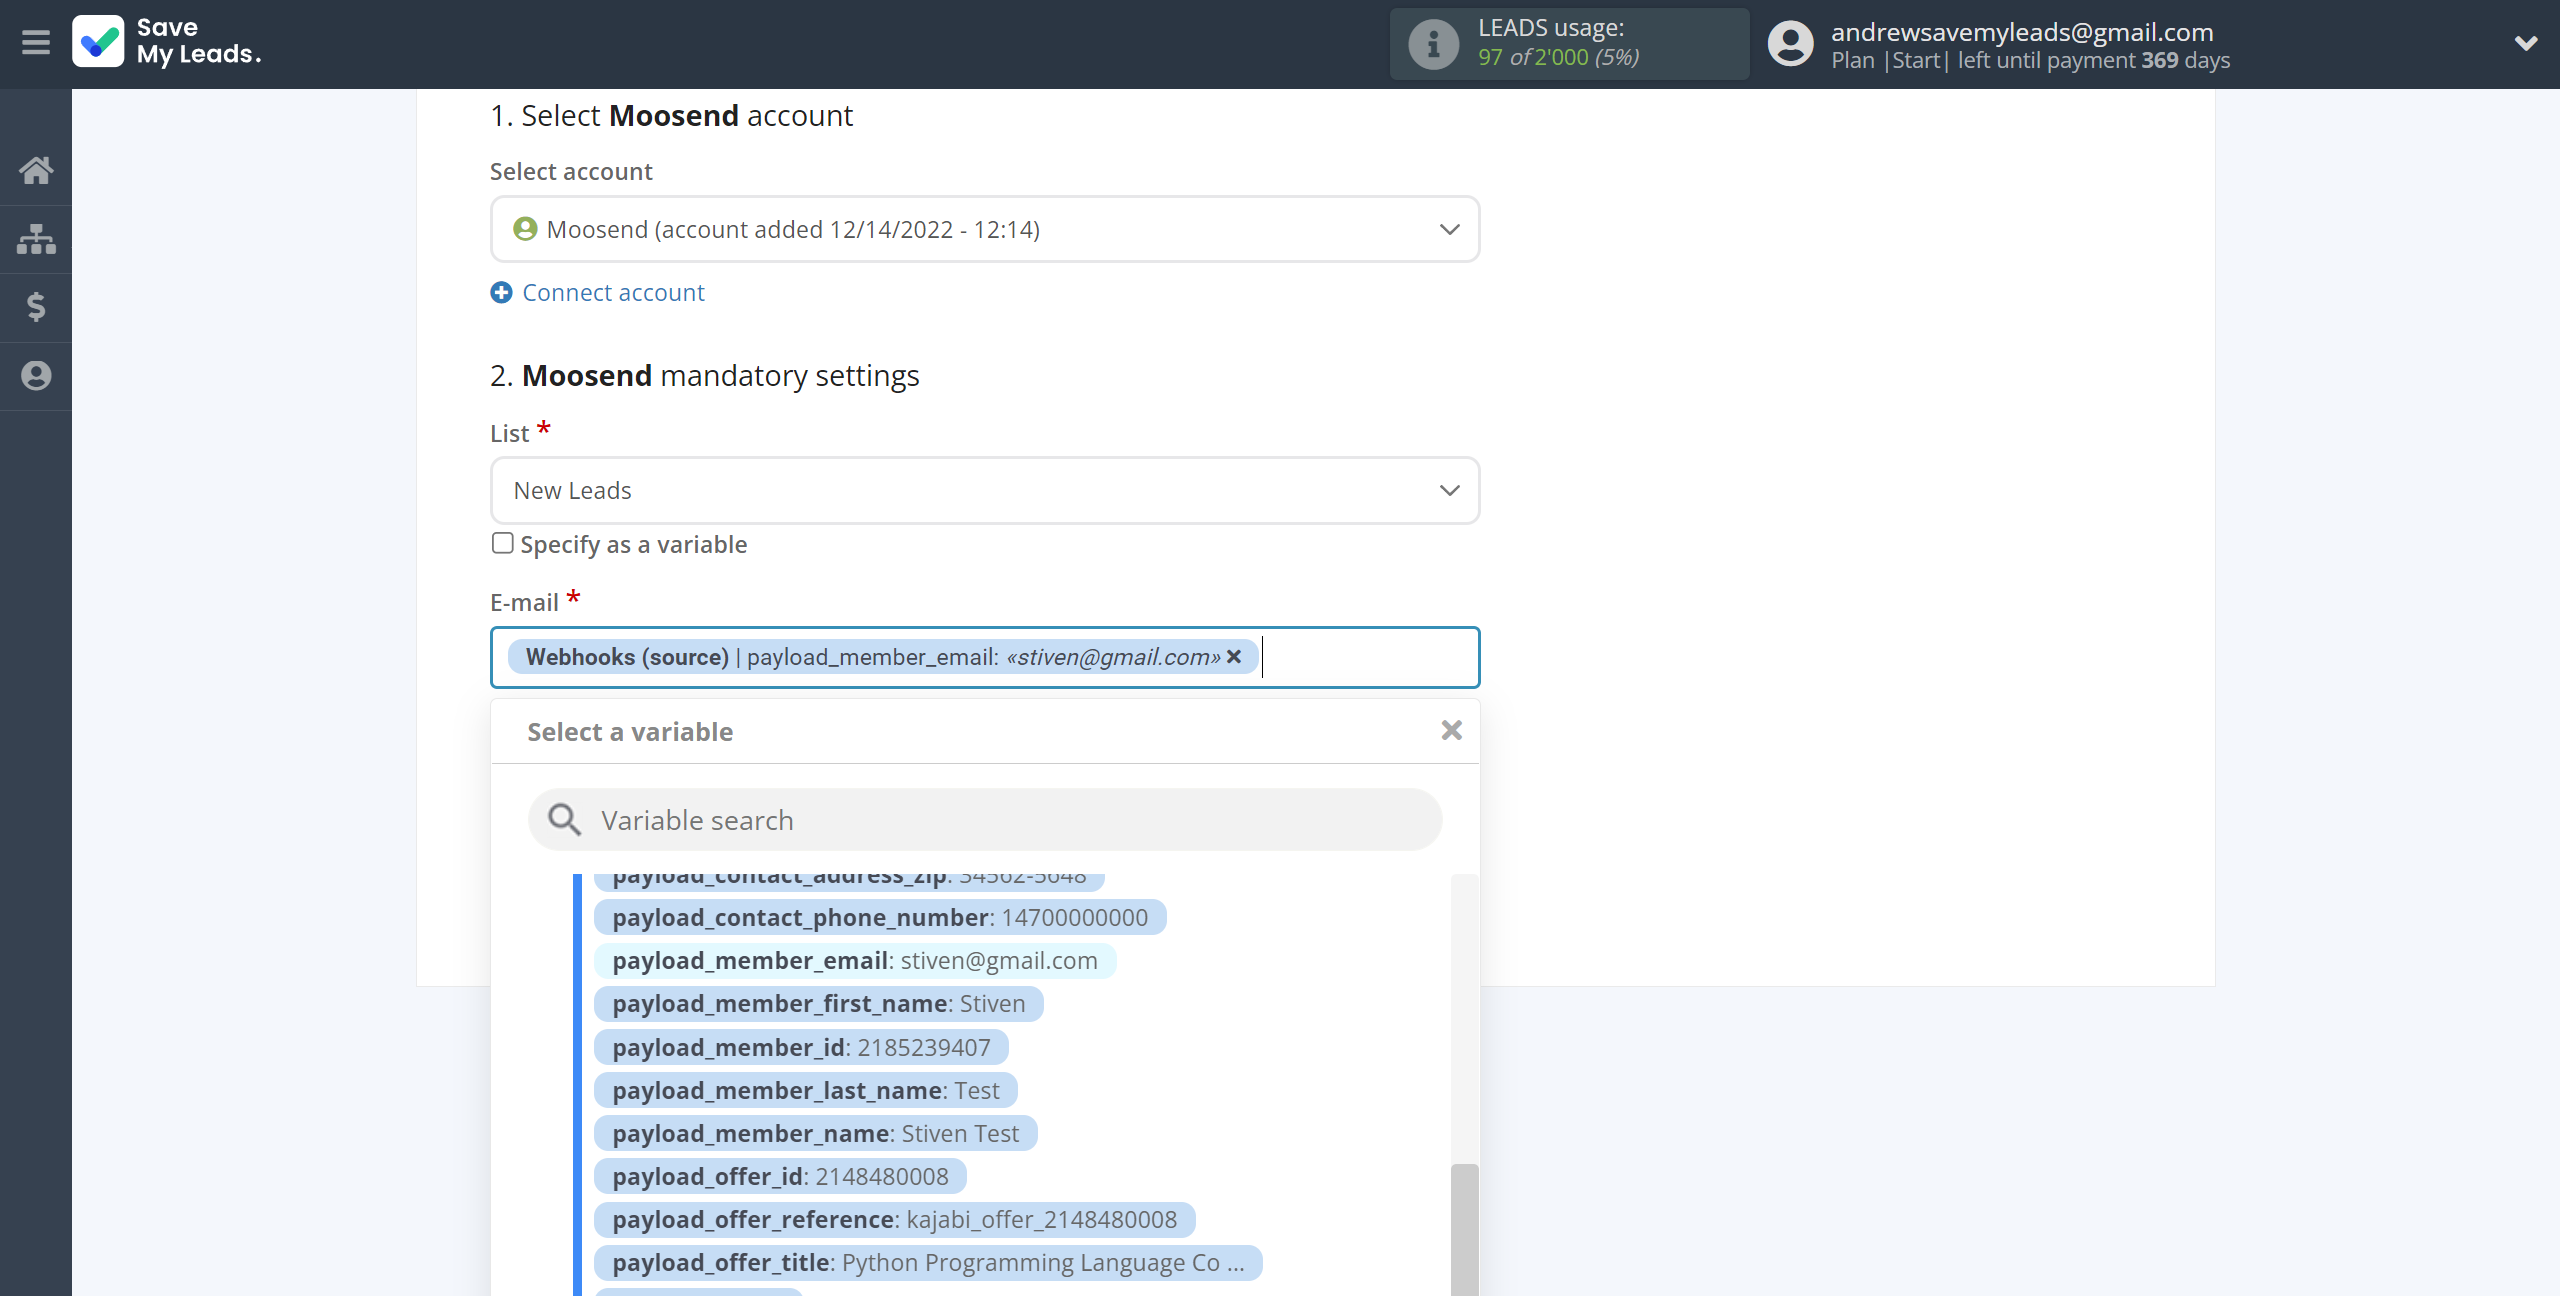2560x1296 pixels.
Task: Select payload_offer_title variable
Action: coord(928,1263)
